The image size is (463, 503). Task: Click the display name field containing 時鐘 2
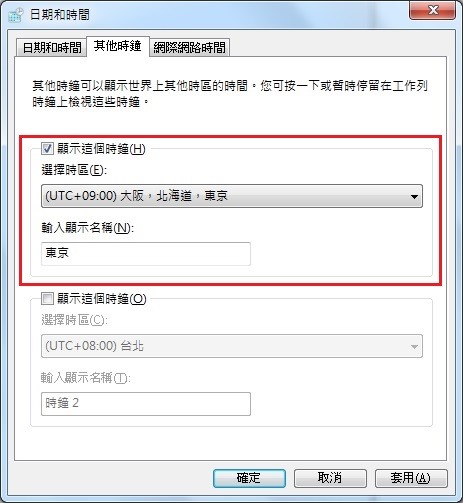pos(146,404)
